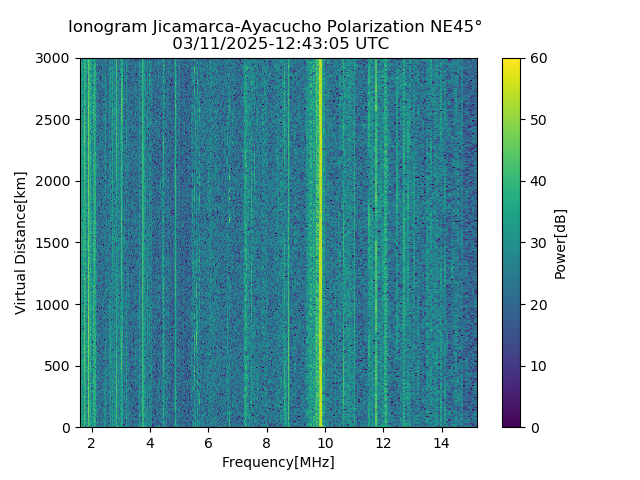Image resolution: width=640 pixels, height=480 pixels.
Task: Click the 2500 tick label on y-axis
Action: coord(52,120)
